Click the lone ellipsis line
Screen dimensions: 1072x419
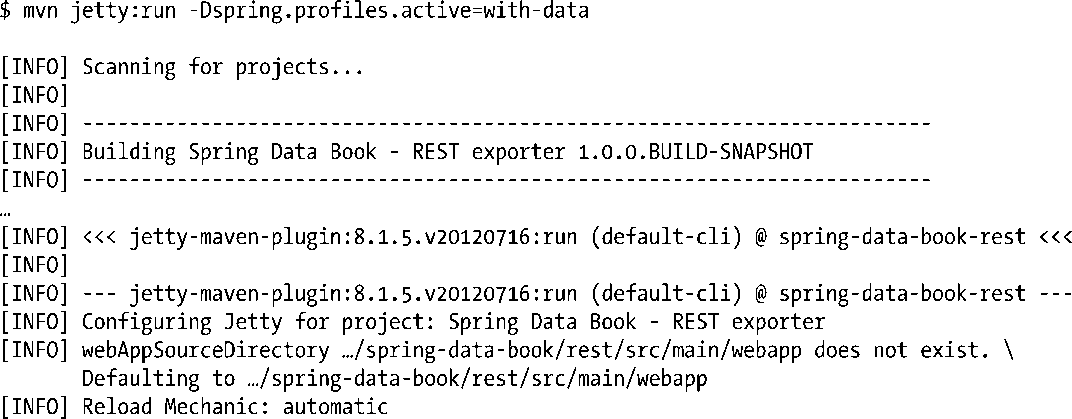point(7,210)
